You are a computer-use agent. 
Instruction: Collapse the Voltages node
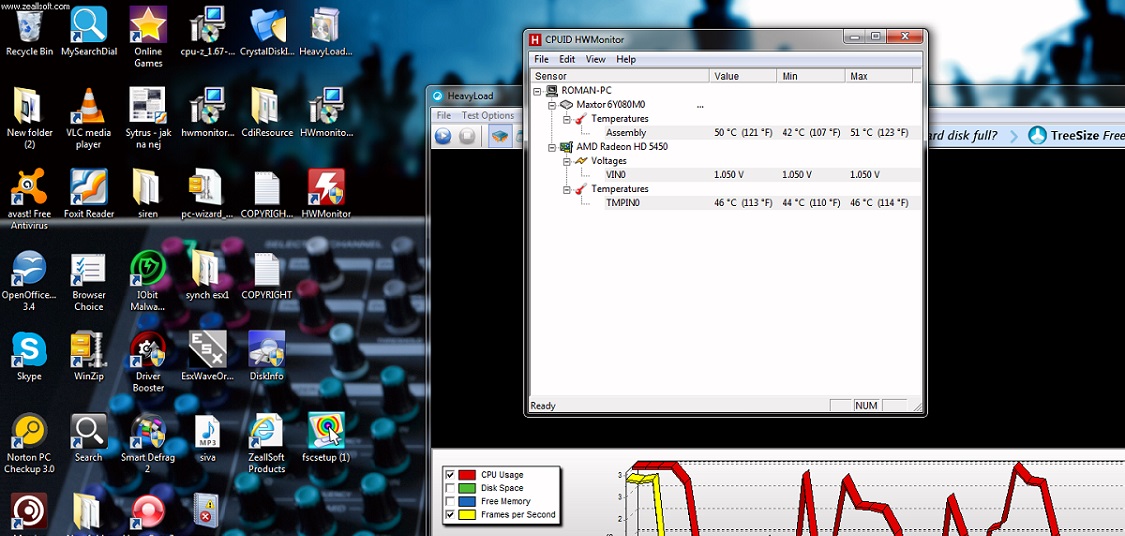click(566, 161)
